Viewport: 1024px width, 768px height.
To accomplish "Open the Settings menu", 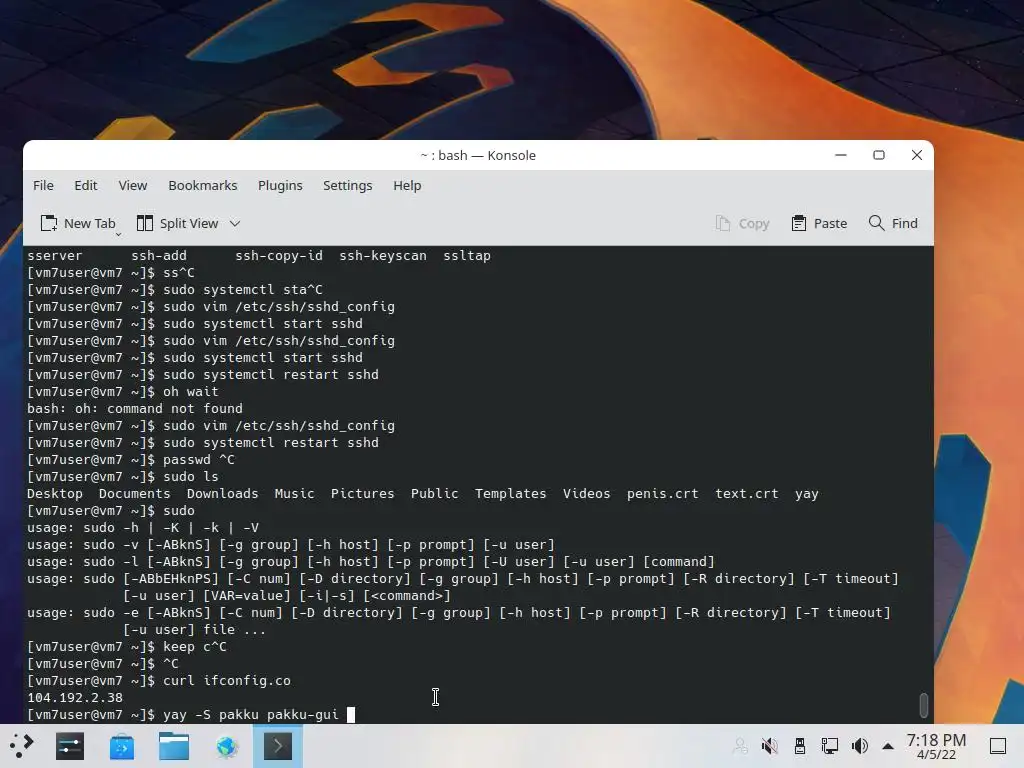I will 347,185.
